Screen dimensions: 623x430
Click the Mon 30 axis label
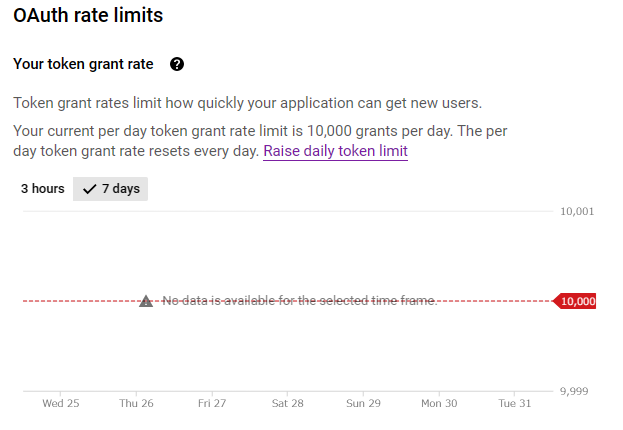[x=439, y=403]
